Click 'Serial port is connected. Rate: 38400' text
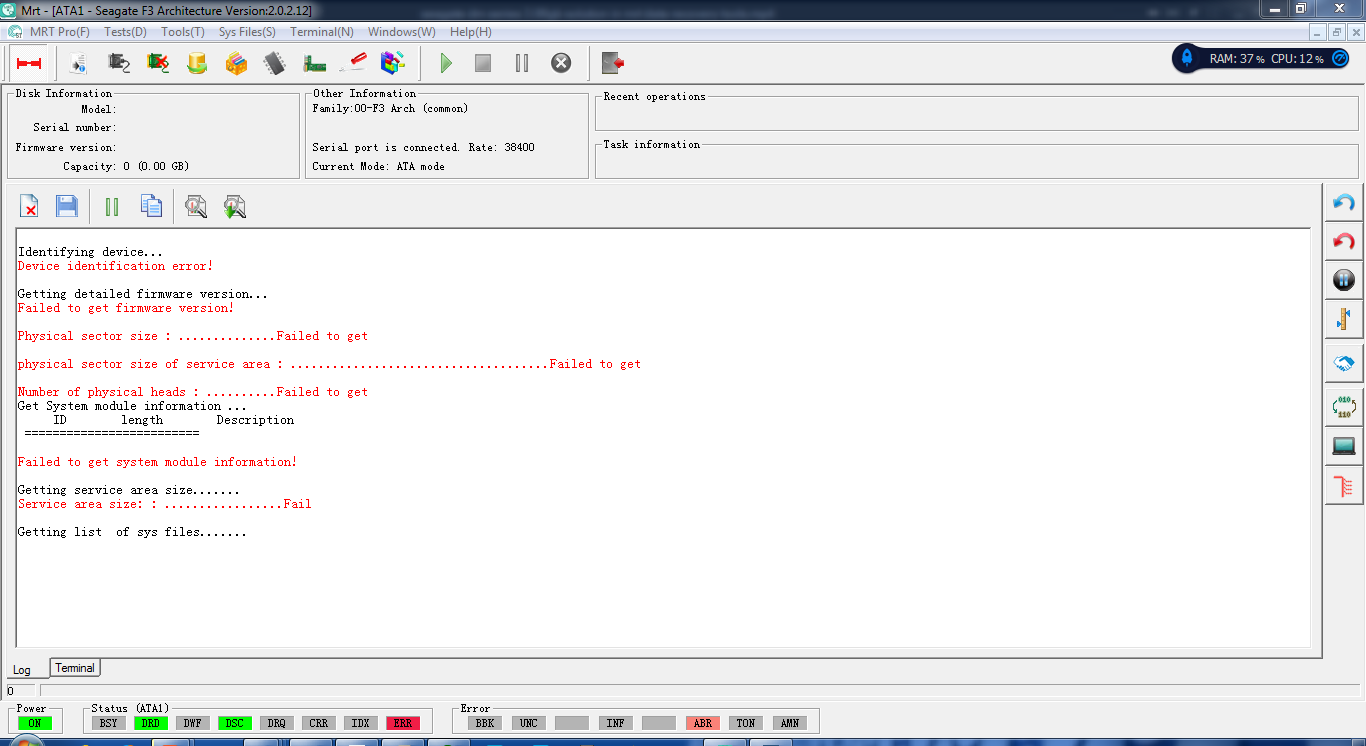This screenshot has height=746, width=1366. click(x=423, y=148)
